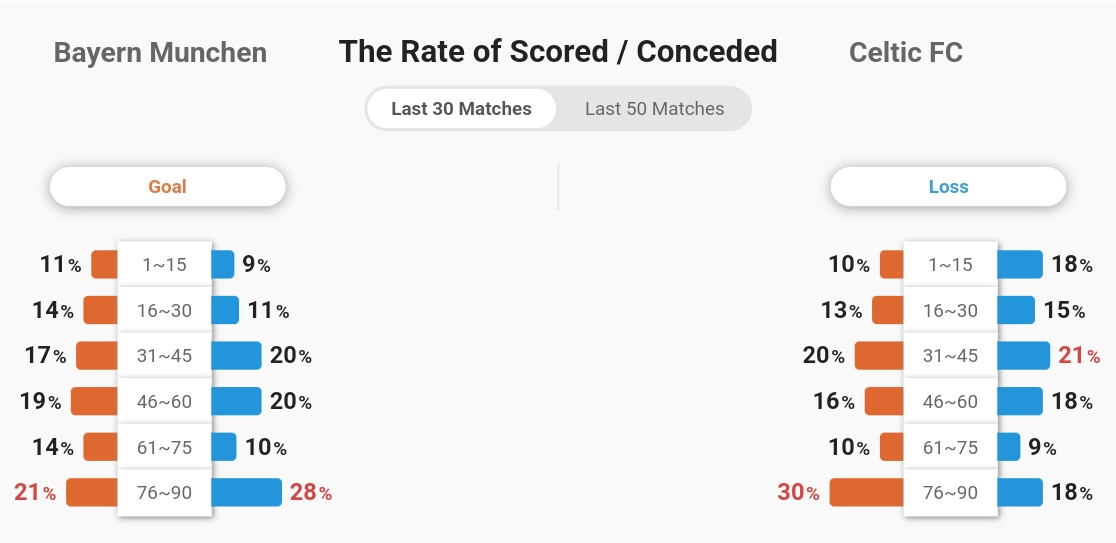Click The Rate of Scored / Conceded heading
The width and height of the screenshot is (1116, 543).
coord(557,52)
